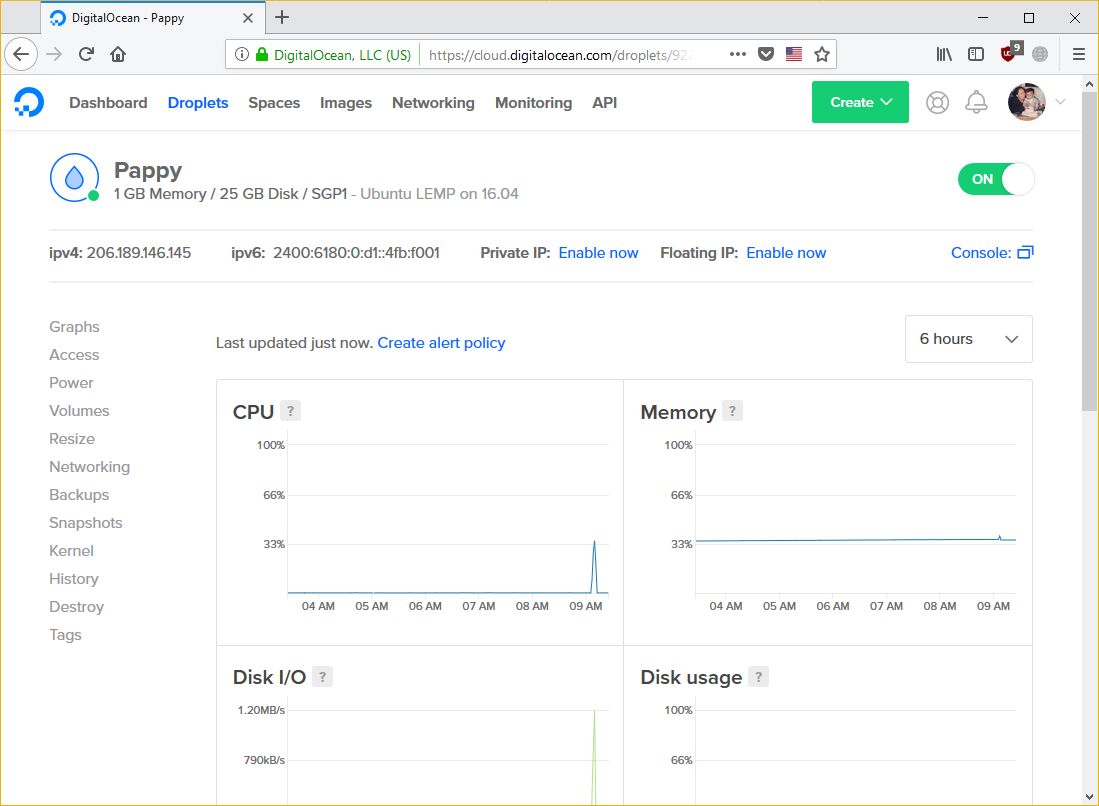Click the DigitalOcean logo icon
The height and width of the screenshot is (806, 1099).
coord(29,102)
